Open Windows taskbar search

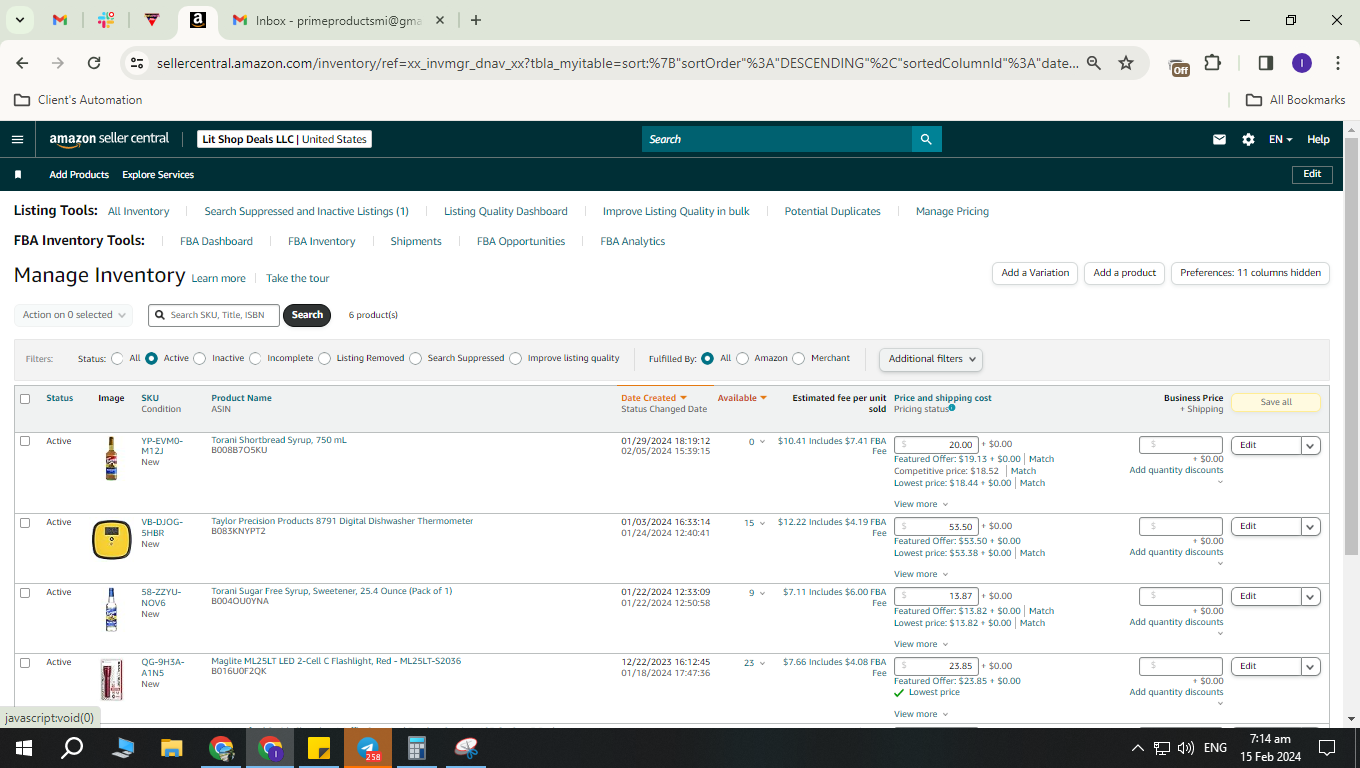point(72,747)
